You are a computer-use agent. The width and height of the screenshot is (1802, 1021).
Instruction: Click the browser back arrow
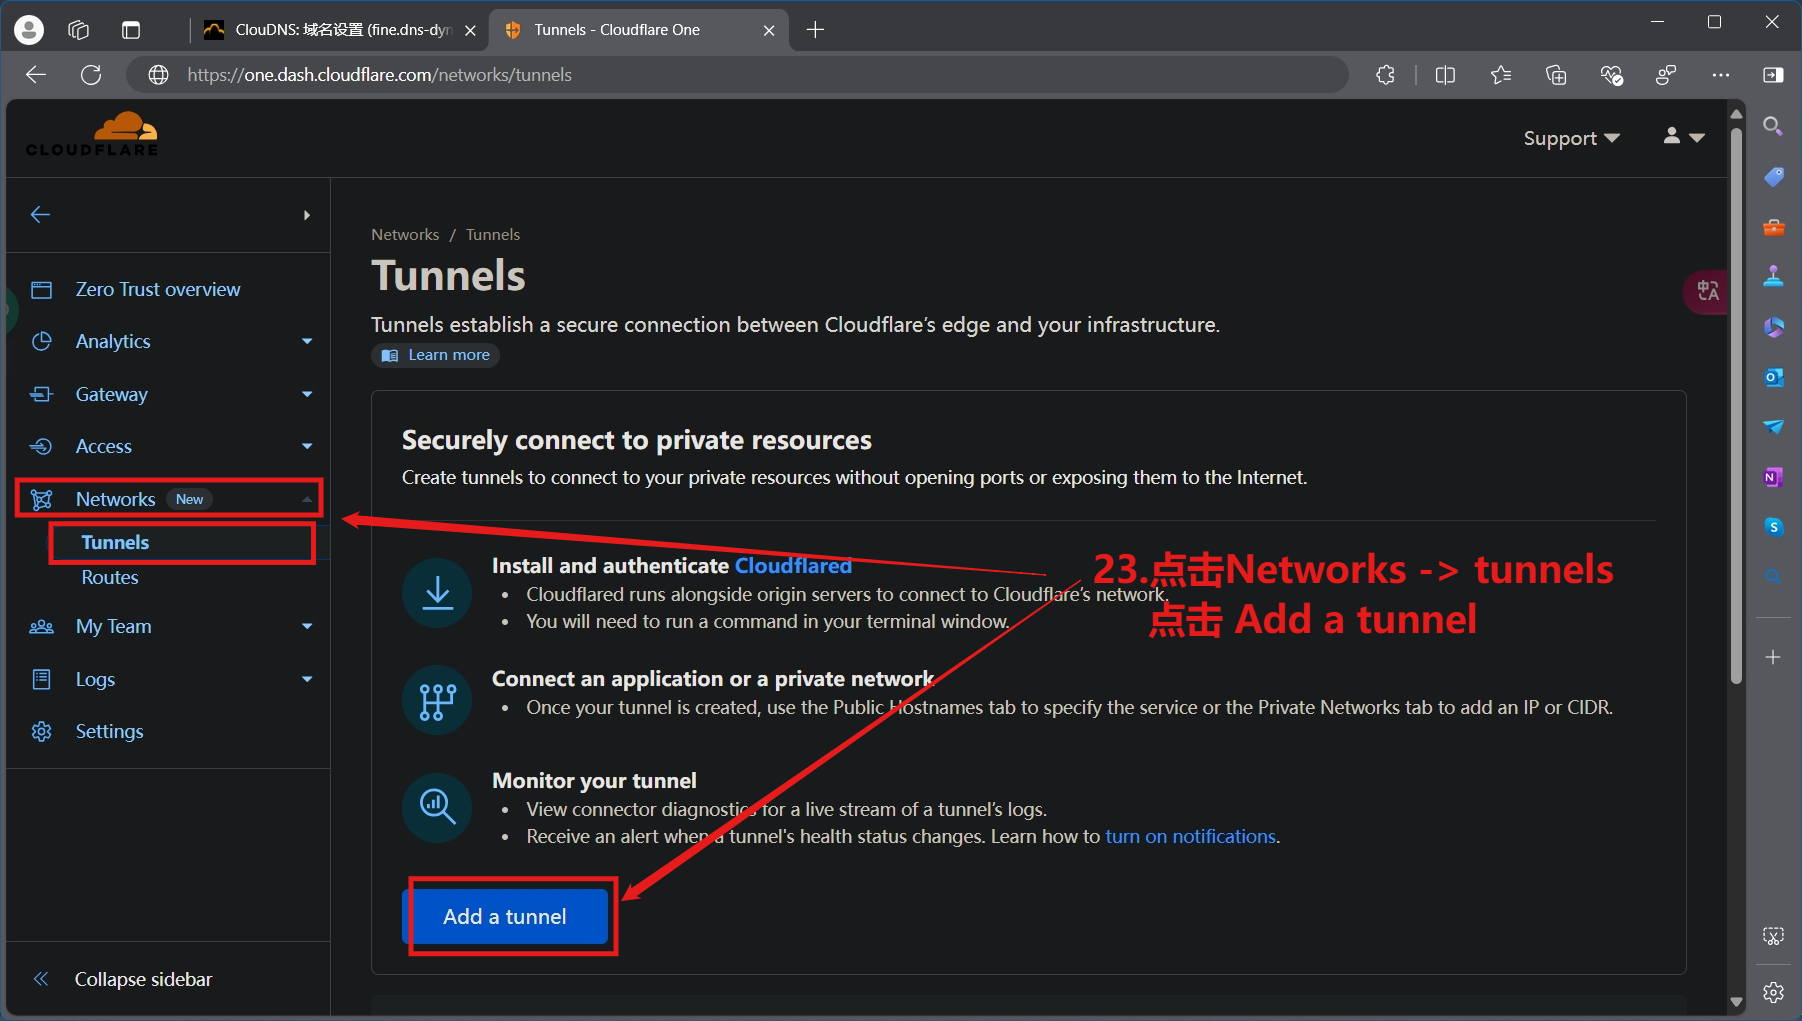36,75
